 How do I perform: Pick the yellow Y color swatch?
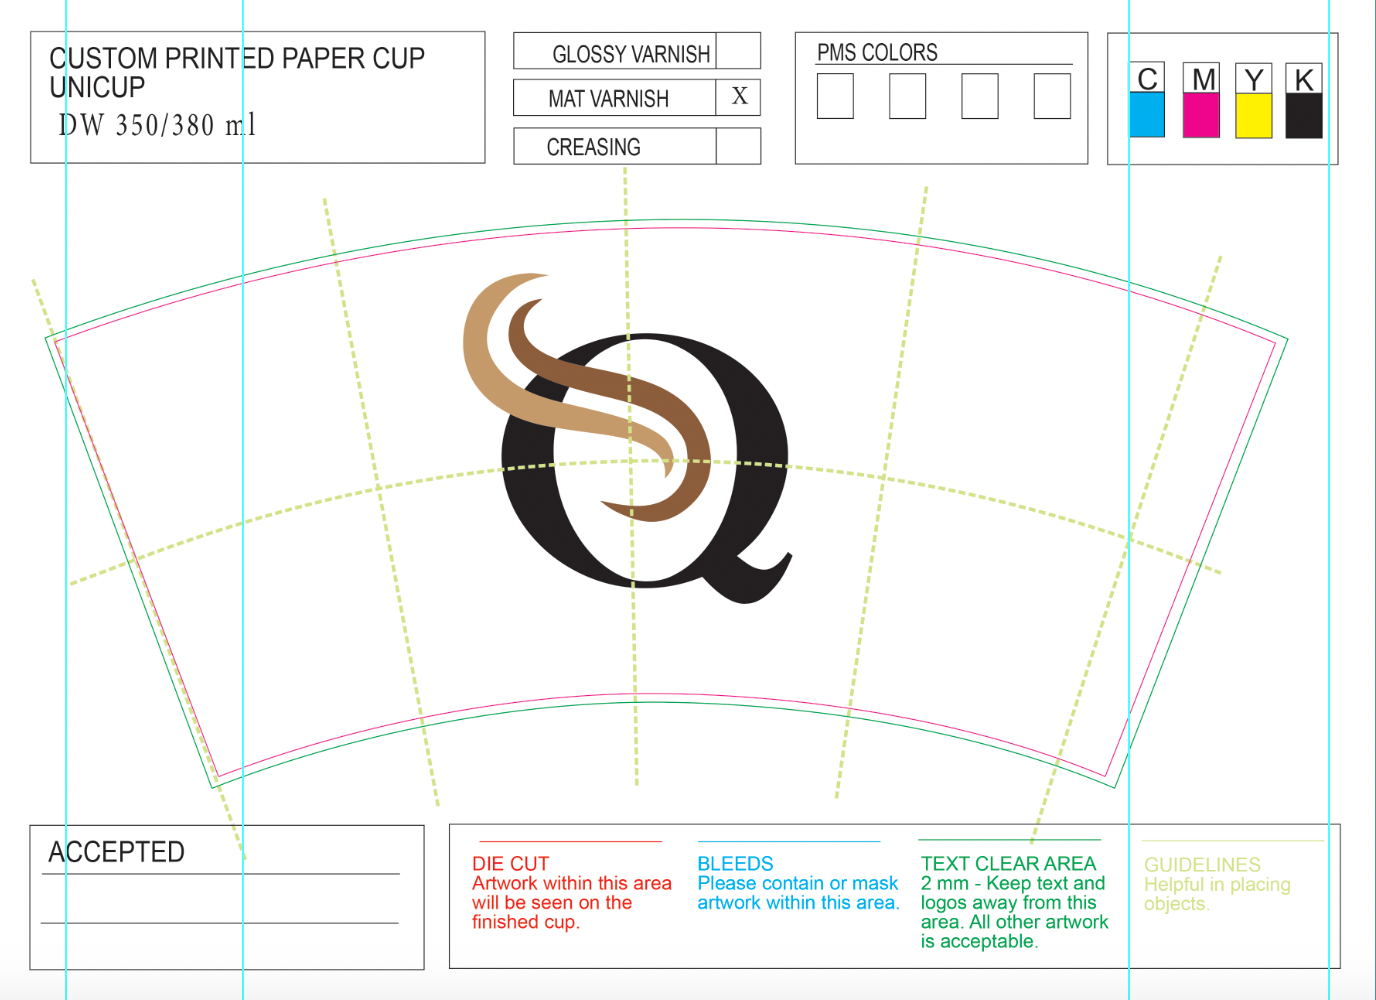[x=1253, y=114]
